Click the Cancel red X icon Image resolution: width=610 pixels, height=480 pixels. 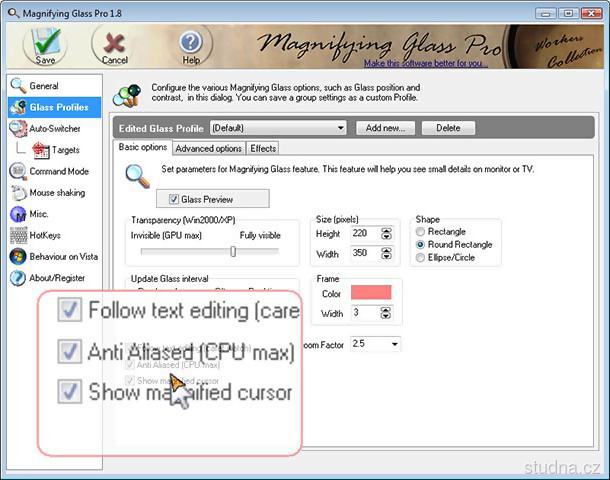[114, 43]
